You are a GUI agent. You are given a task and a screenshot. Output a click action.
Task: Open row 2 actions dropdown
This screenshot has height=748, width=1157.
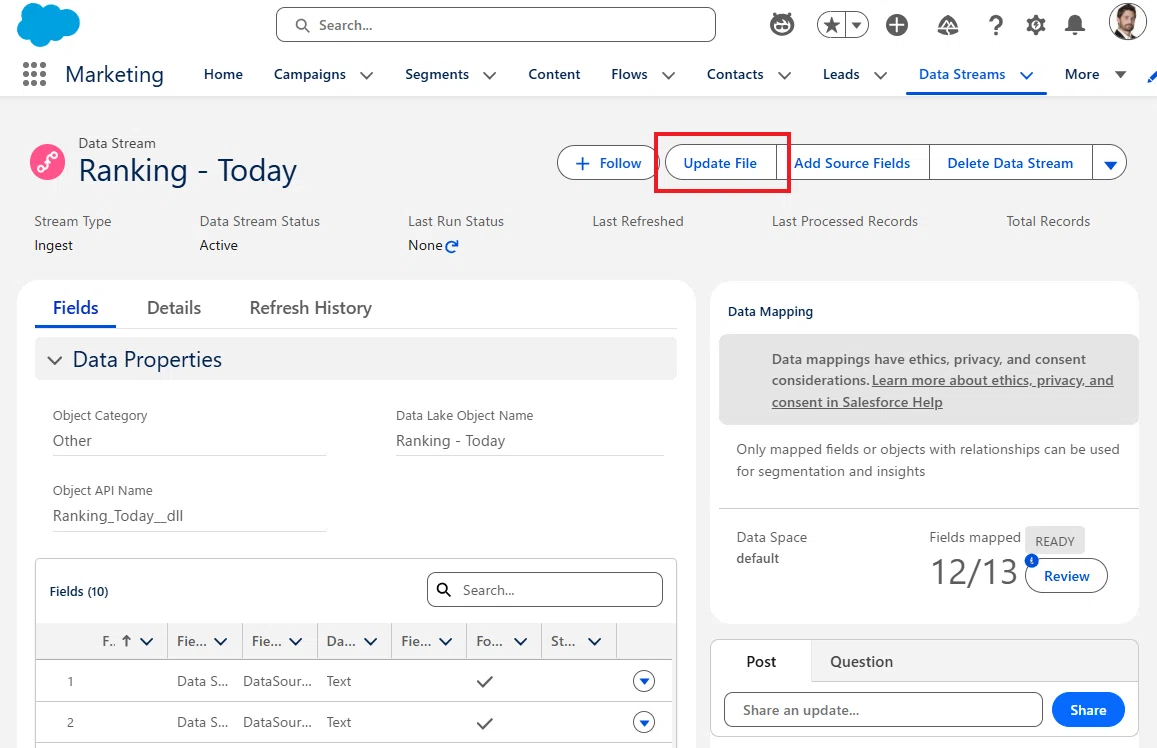644,722
